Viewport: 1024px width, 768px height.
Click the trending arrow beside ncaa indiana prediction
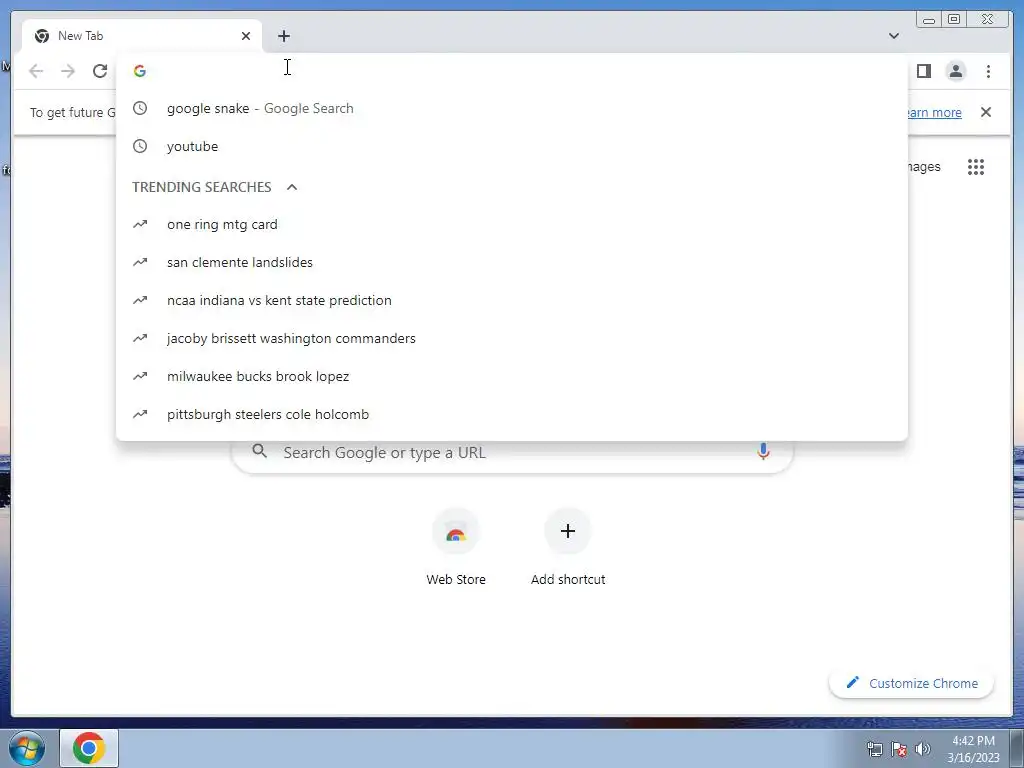pos(140,300)
